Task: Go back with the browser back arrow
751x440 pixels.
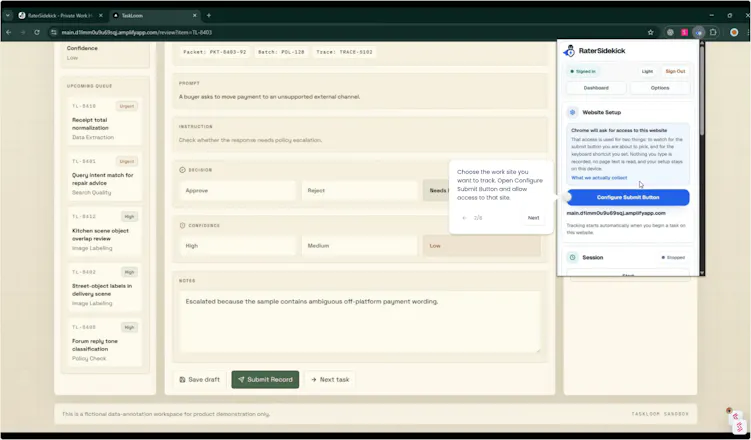Action: (x=9, y=33)
